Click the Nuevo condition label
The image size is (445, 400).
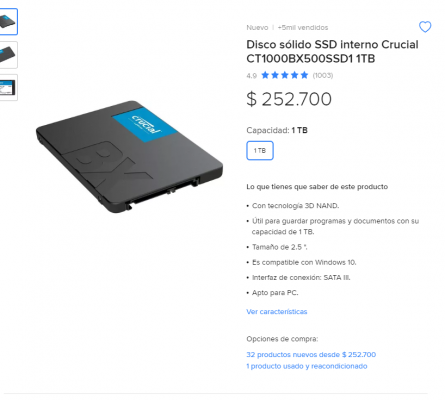tap(257, 27)
